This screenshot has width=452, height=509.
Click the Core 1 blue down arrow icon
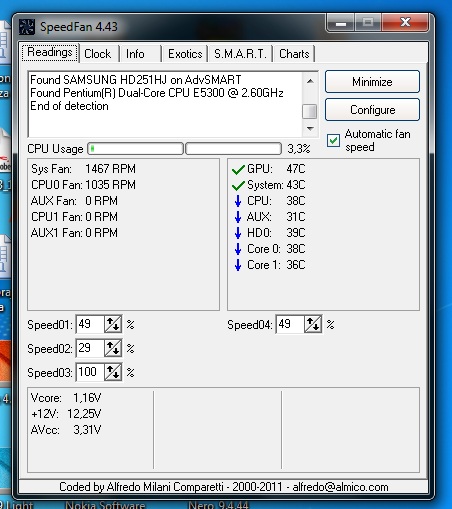(238, 265)
